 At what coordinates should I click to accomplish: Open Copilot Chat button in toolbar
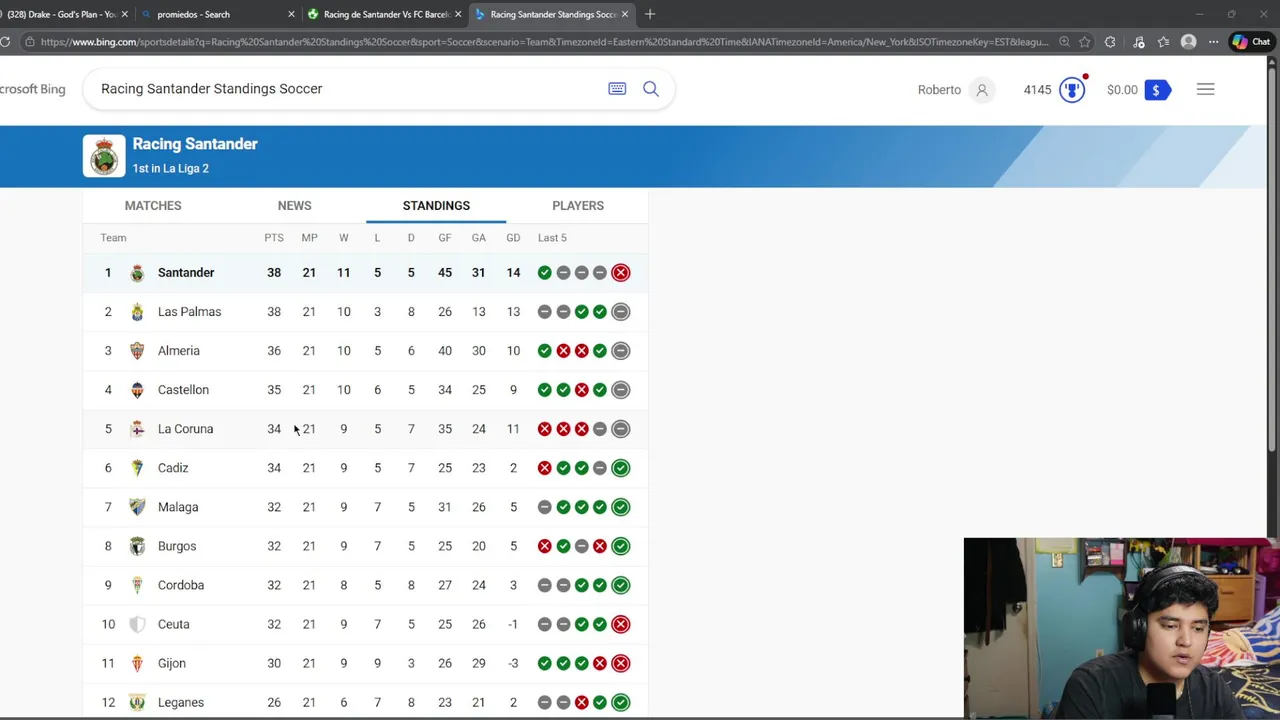(x=1251, y=42)
